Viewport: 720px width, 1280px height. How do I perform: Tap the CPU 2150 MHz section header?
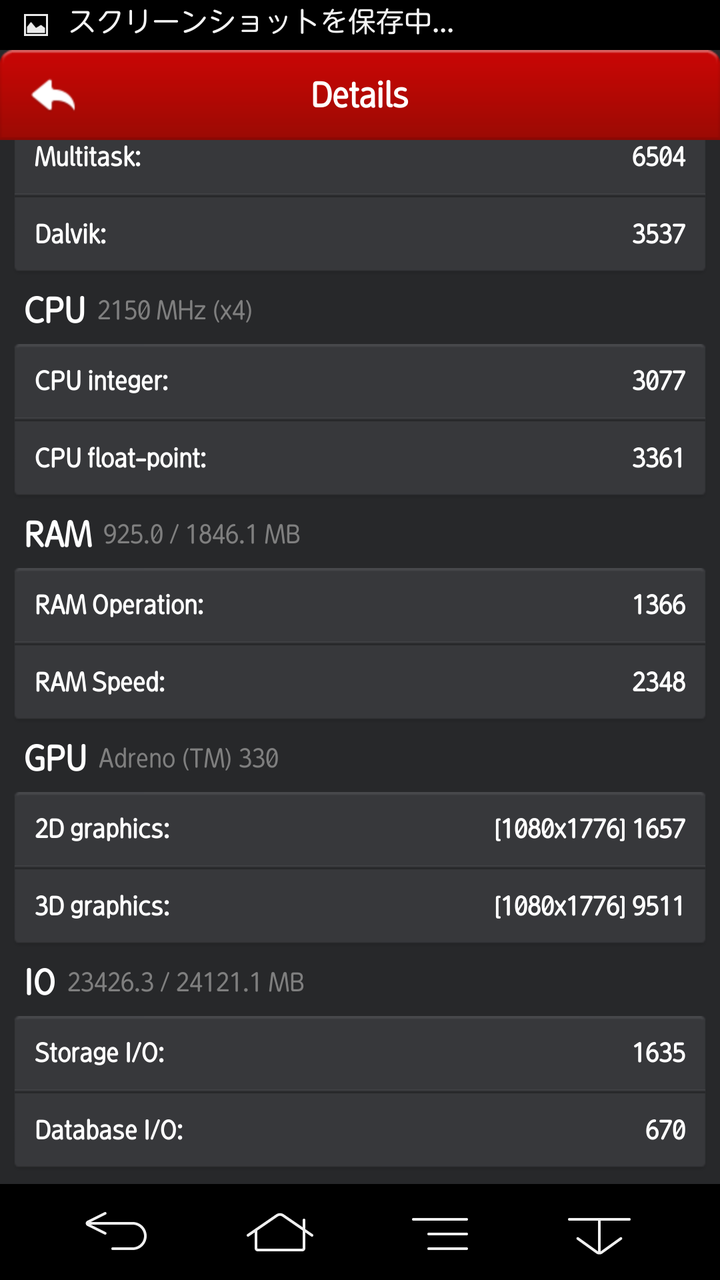tap(138, 311)
